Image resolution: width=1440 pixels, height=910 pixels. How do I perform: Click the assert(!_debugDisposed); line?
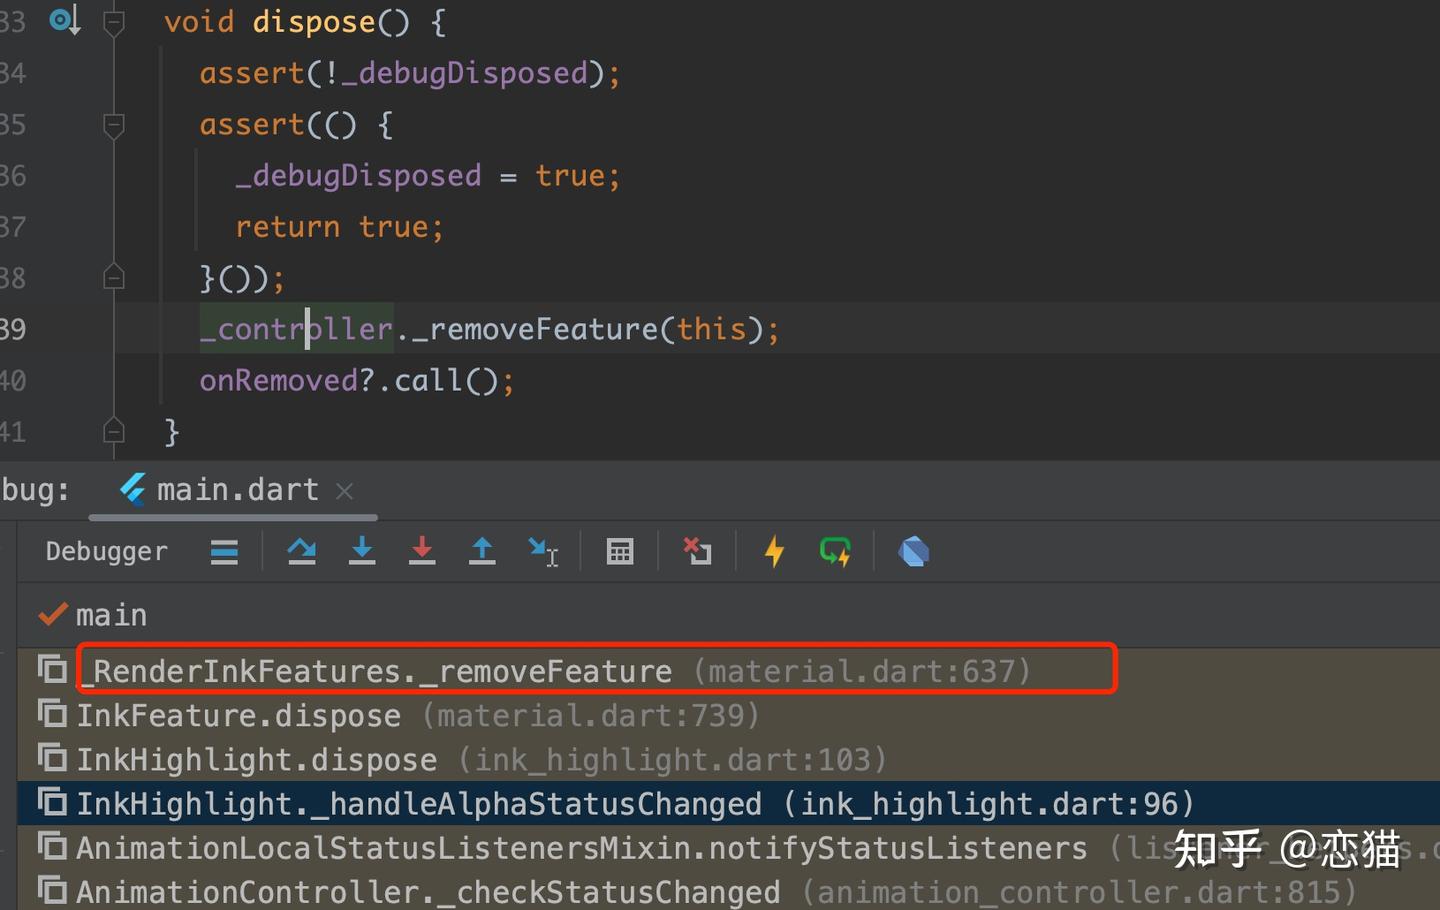click(x=410, y=73)
